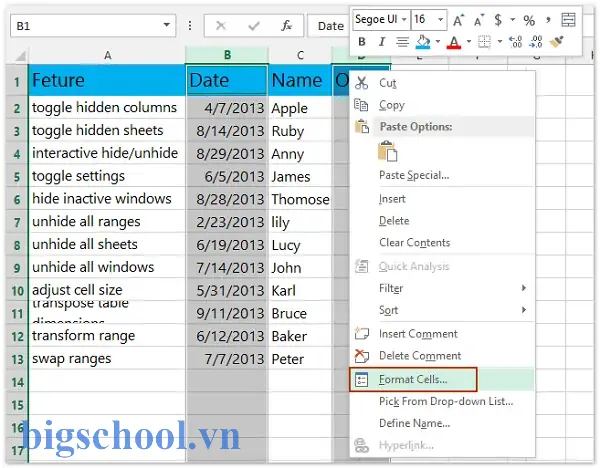Toggle Italic in the mini toolbar
Viewport: 600px width, 468px height.
pyautogui.click(x=382, y=41)
